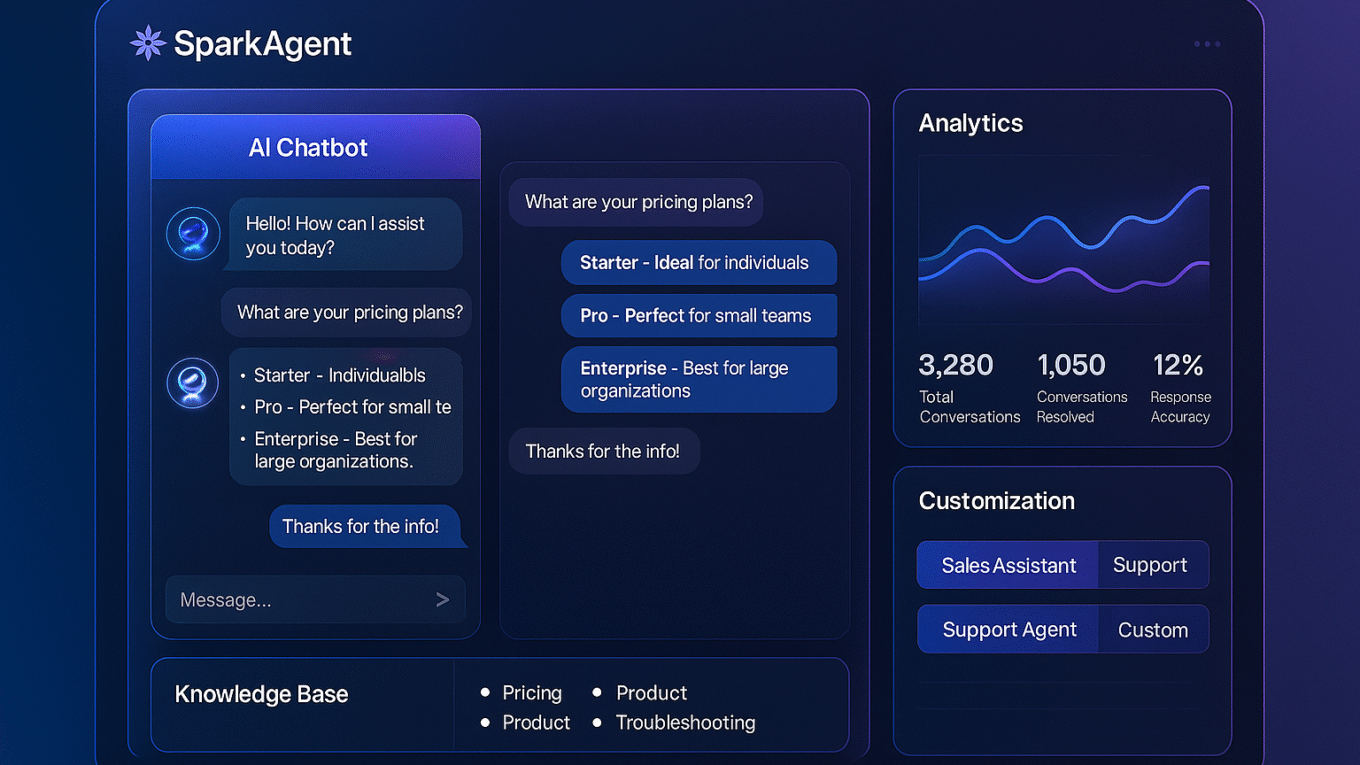Open the Support tab in Customization
The height and width of the screenshot is (765, 1360).
click(1152, 565)
